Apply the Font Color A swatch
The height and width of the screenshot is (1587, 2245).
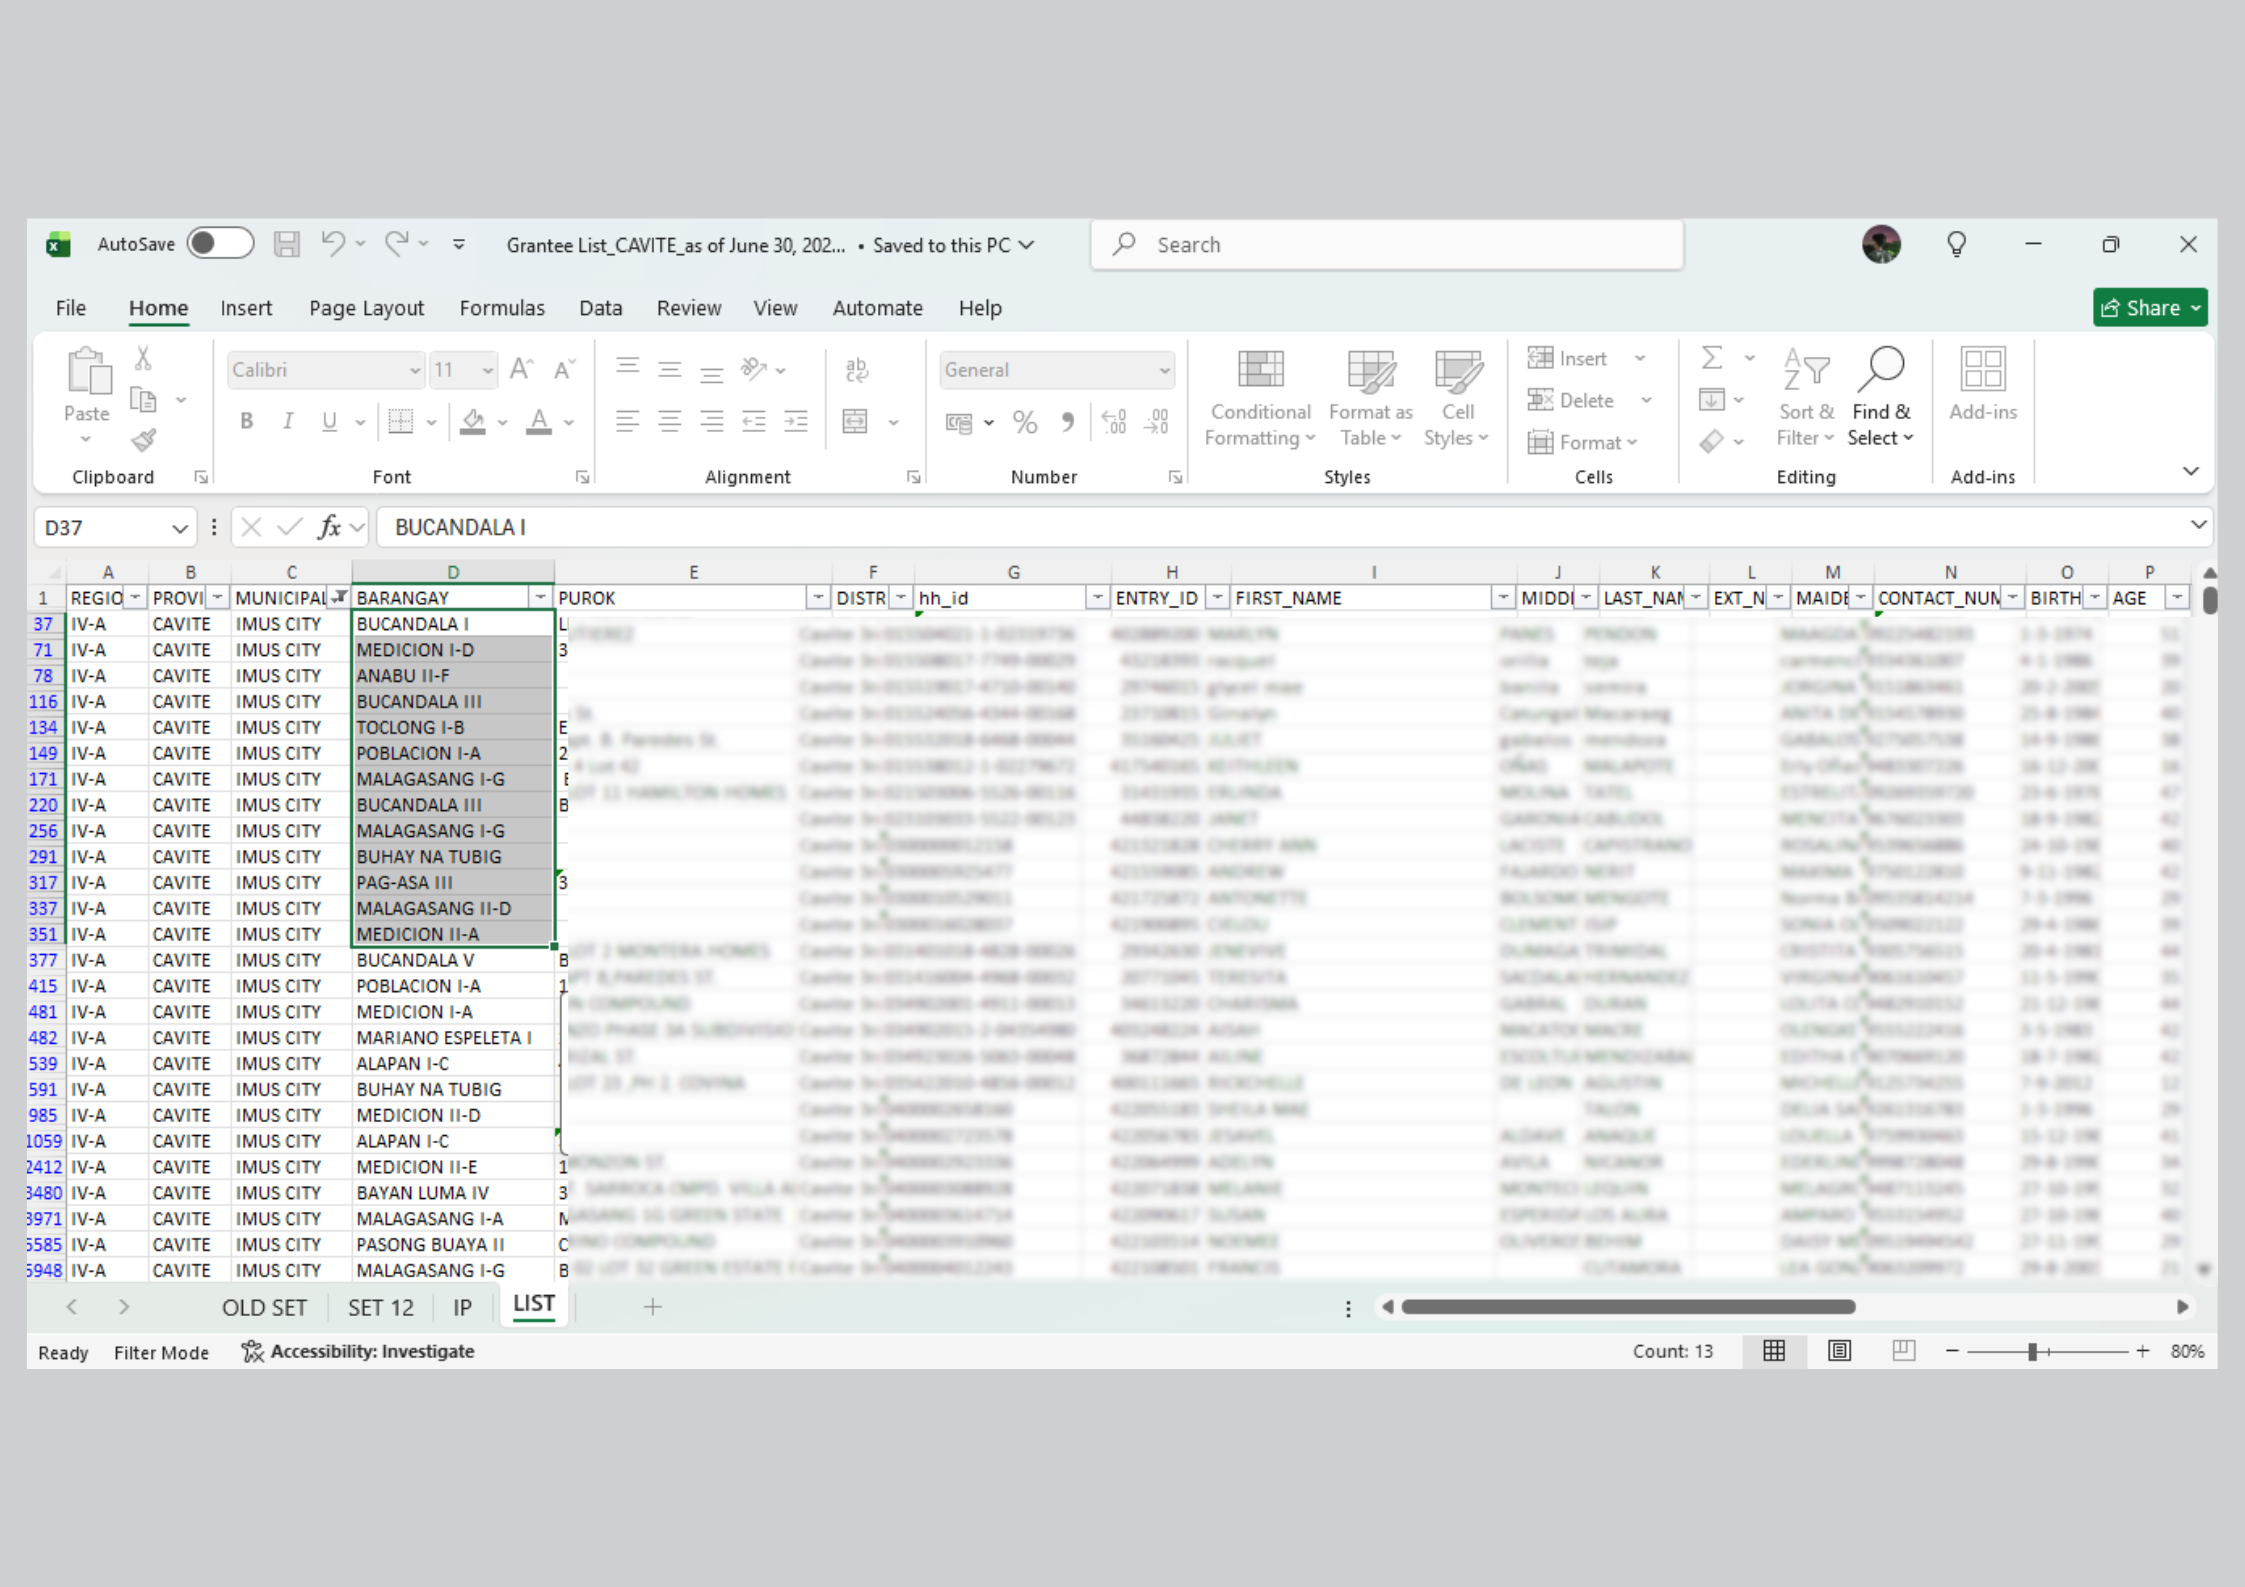(539, 422)
